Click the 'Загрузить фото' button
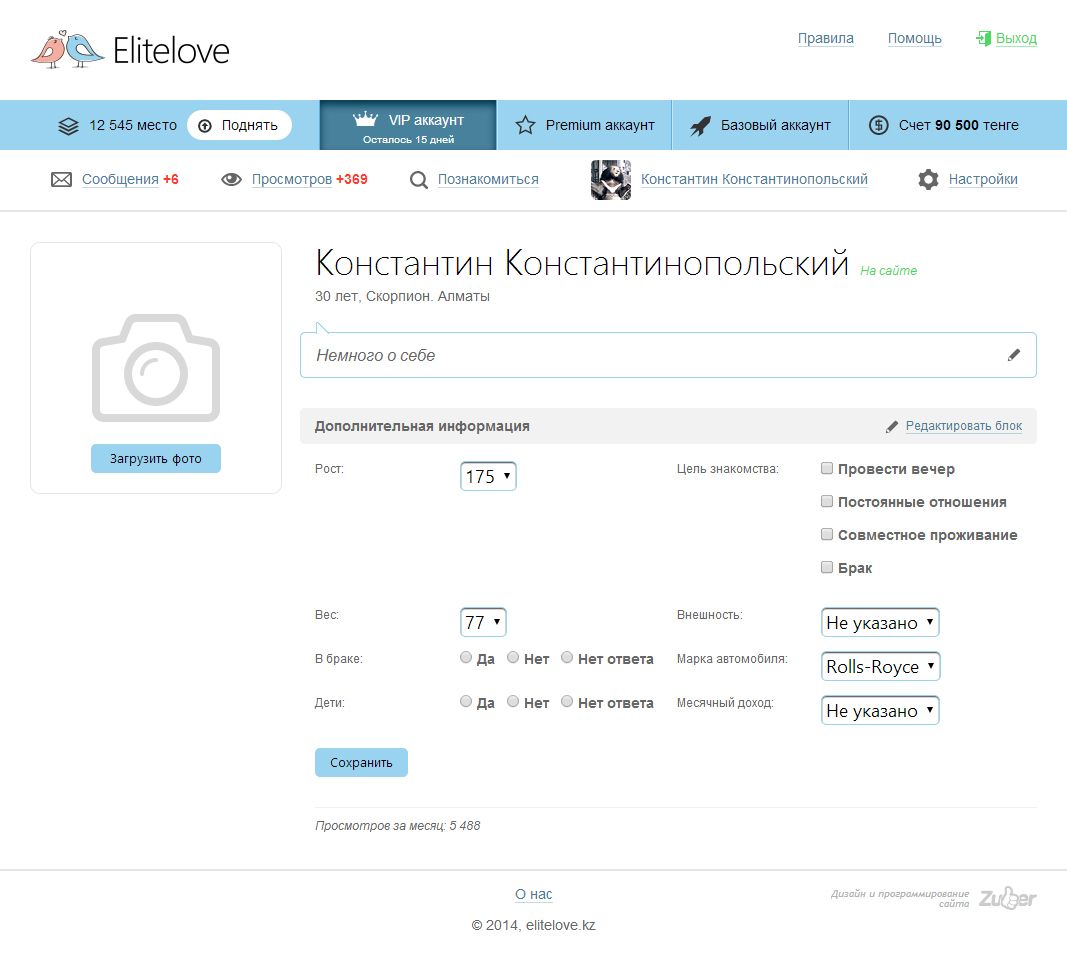This screenshot has height=963, width=1067. 156,459
